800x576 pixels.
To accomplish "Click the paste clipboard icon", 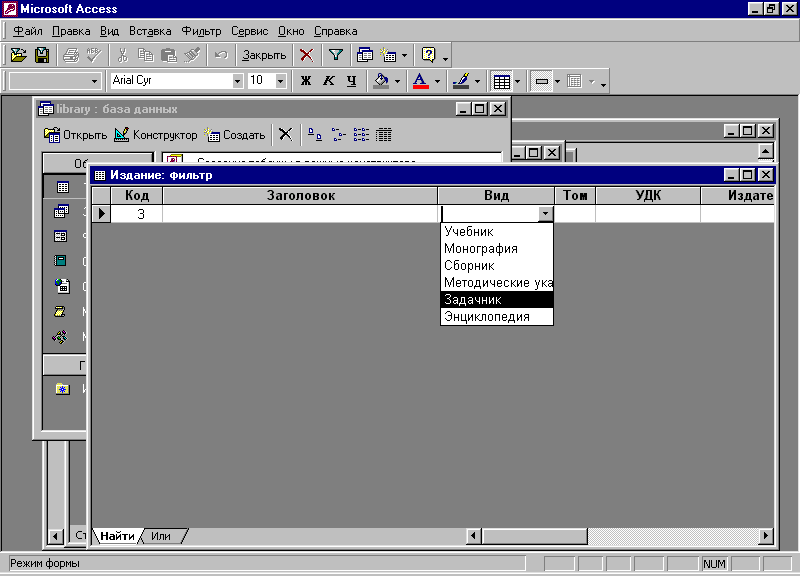I will 169,55.
